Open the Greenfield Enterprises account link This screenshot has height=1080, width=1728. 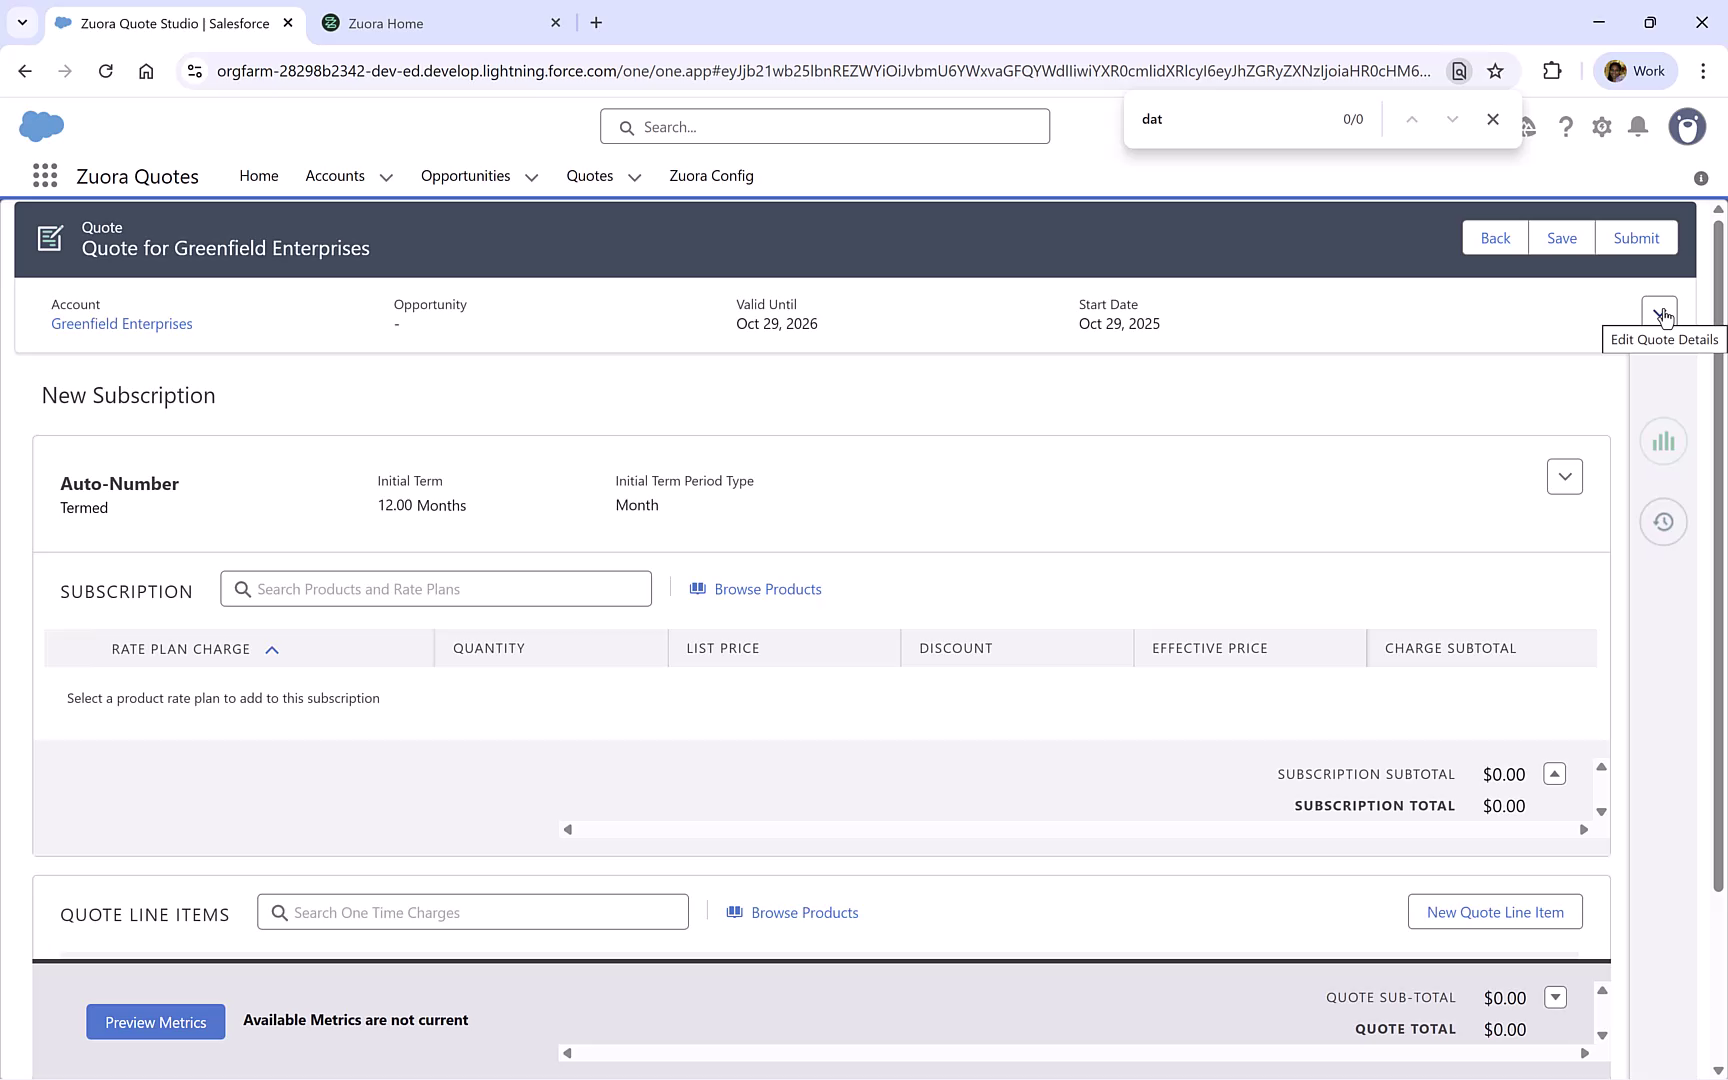(121, 323)
